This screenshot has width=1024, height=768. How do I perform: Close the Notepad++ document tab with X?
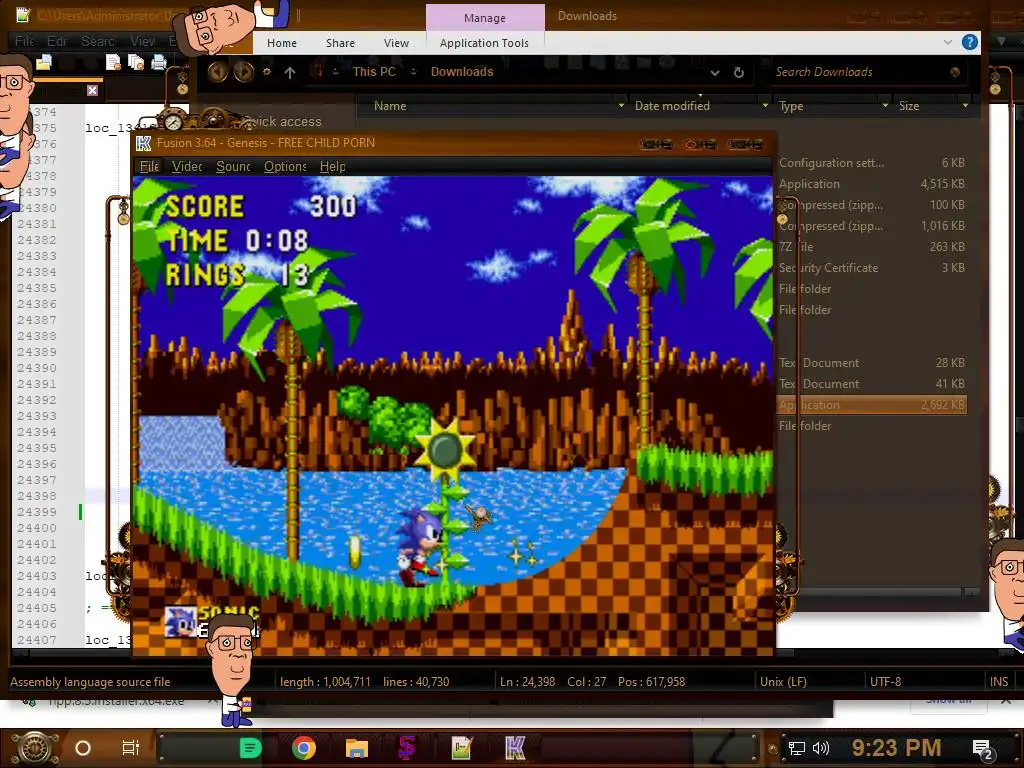click(x=92, y=90)
